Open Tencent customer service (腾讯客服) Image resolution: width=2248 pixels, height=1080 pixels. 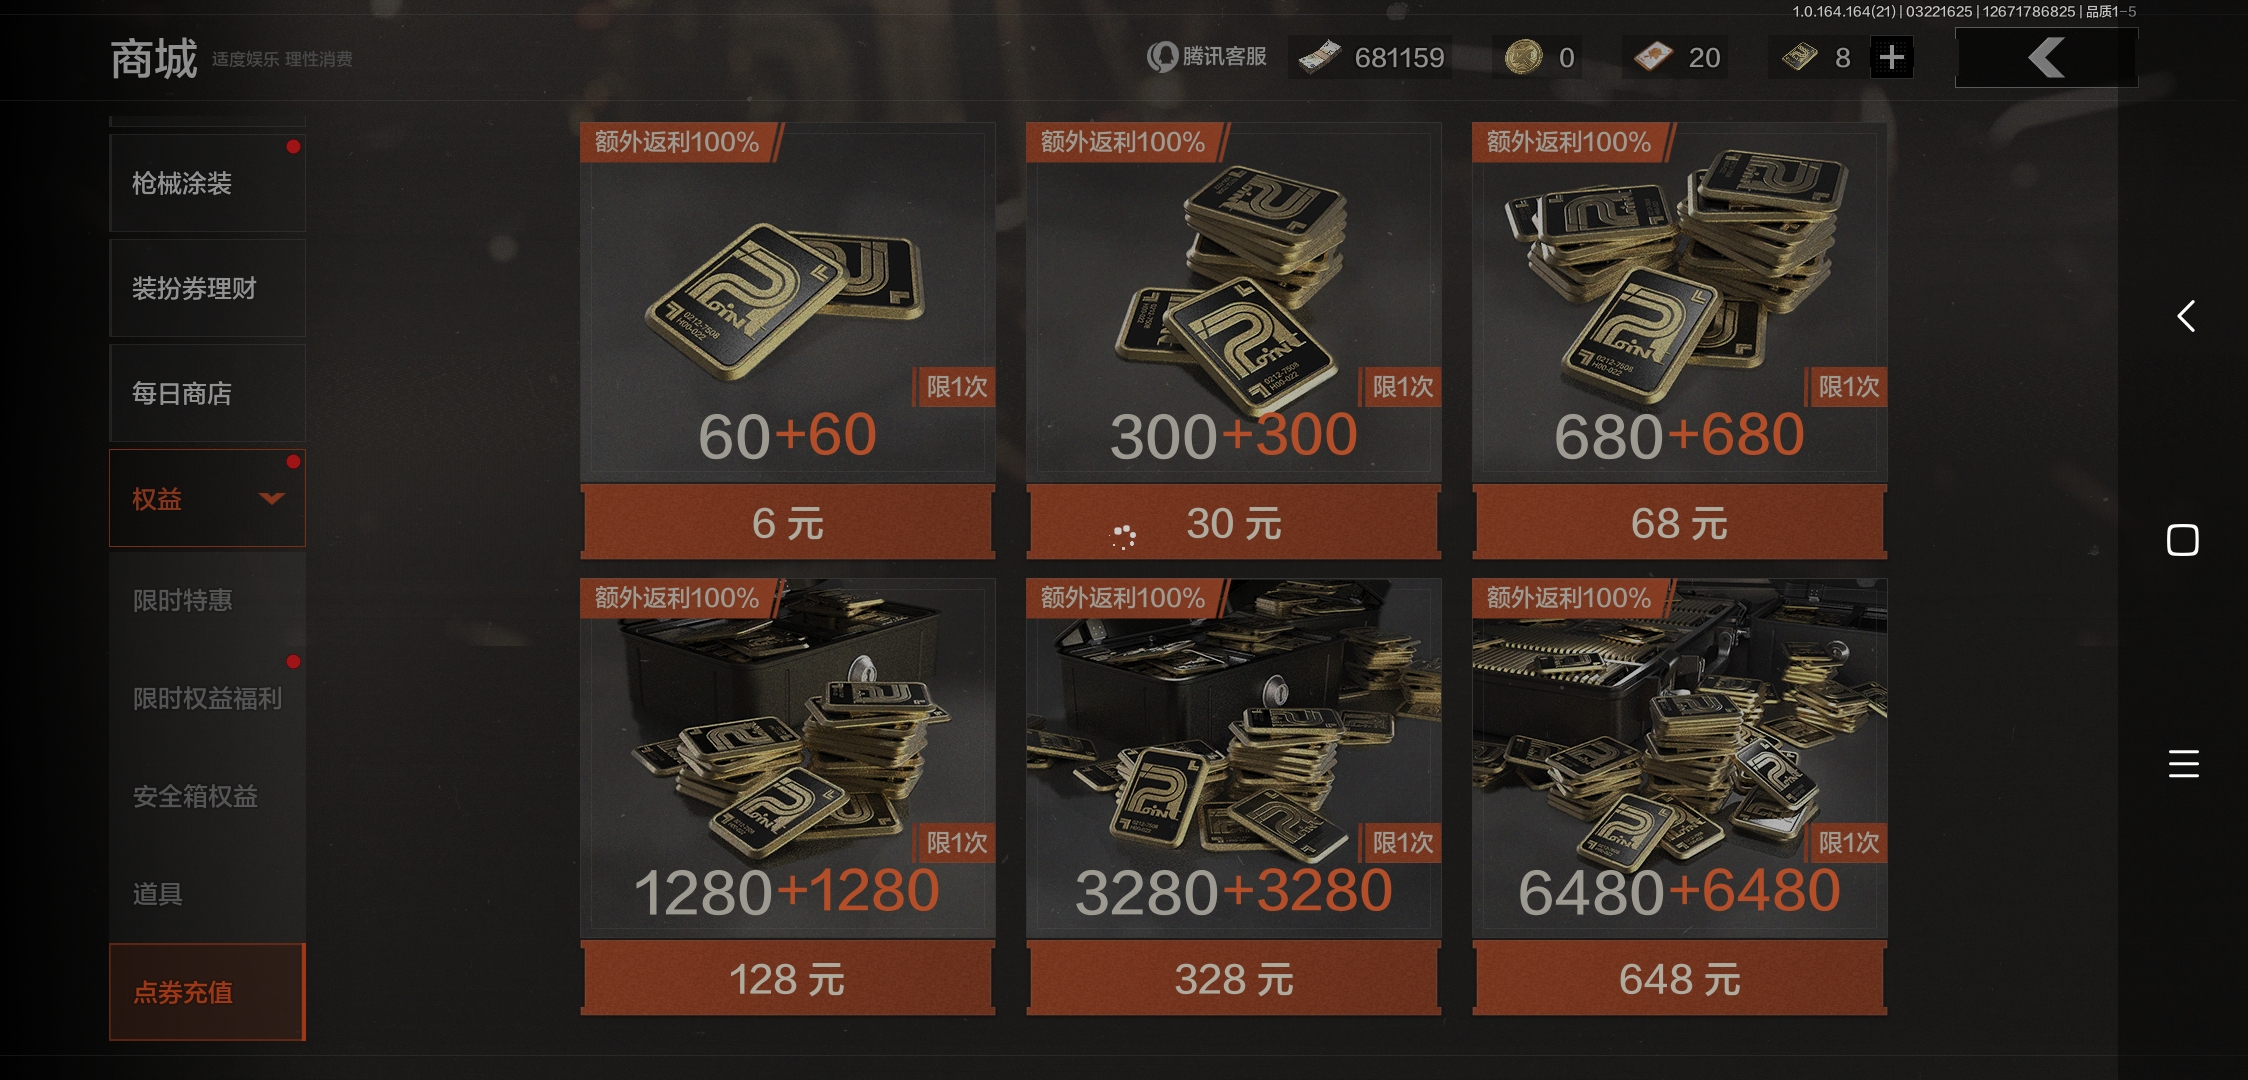tap(1207, 57)
